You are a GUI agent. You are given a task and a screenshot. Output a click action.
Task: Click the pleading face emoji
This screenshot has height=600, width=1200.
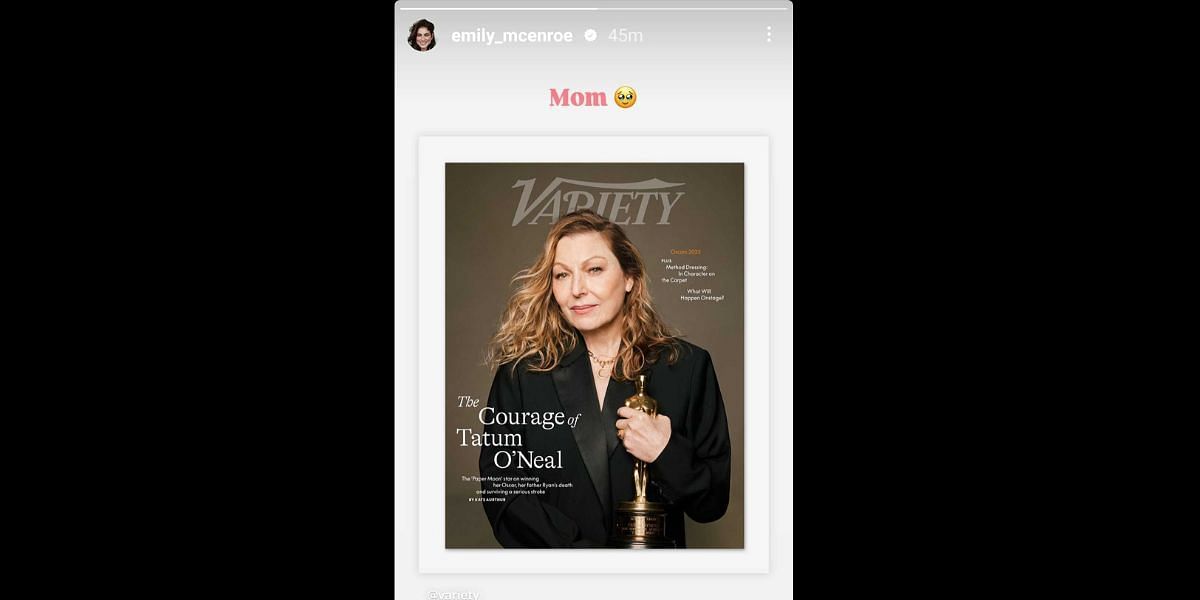(x=625, y=97)
